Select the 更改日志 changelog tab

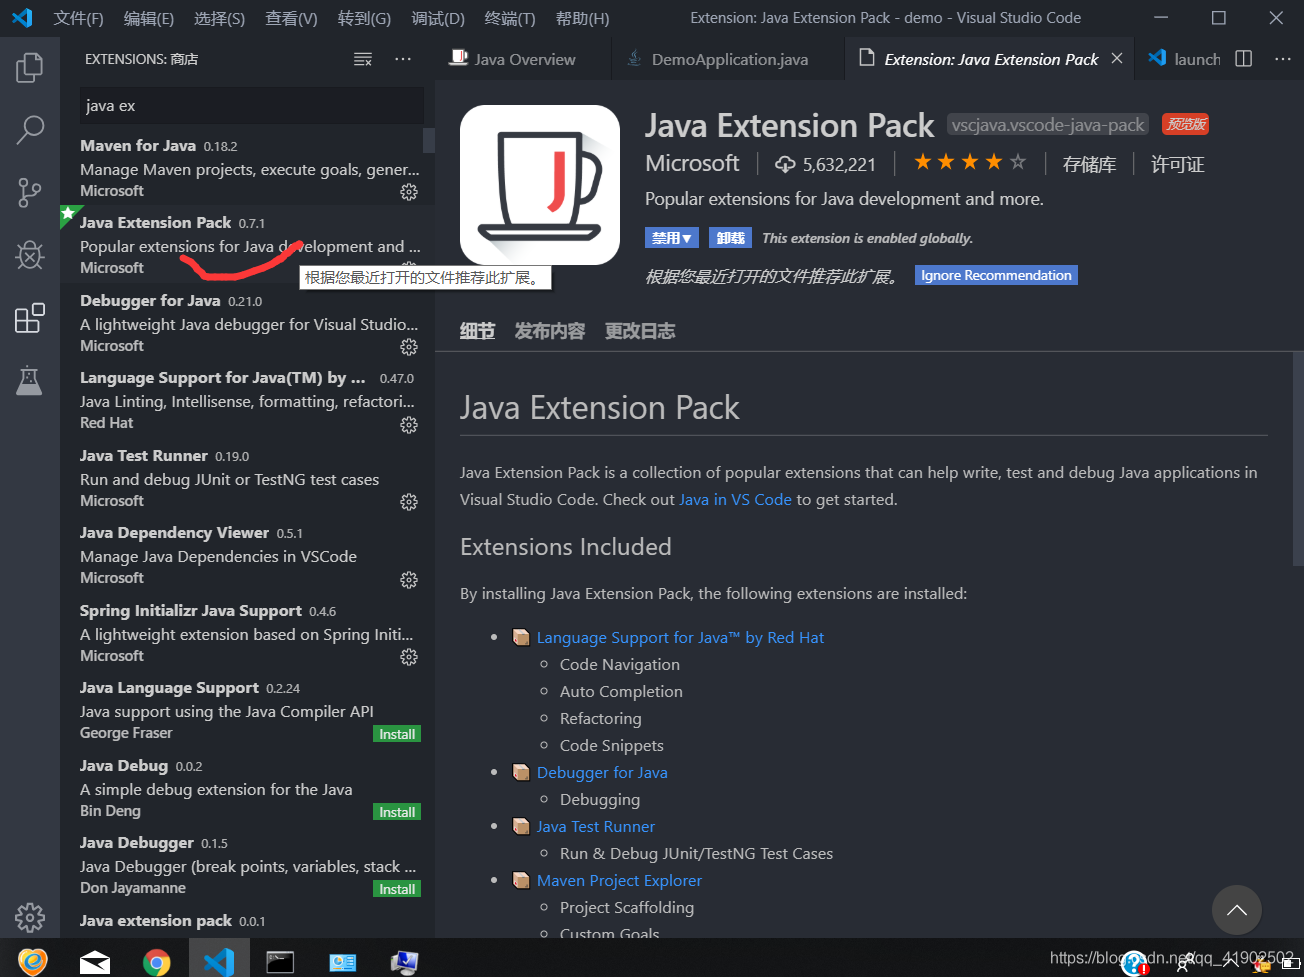click(640, 331)
